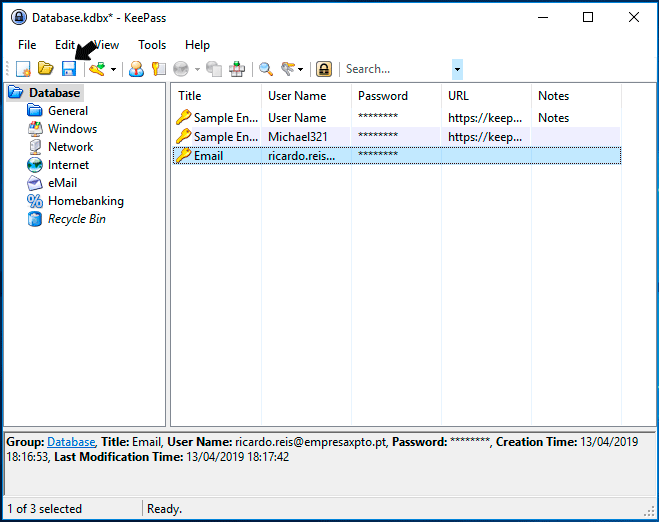Open the Show Entries dropdown arrow
Image resolution: width=659 pixels, height=522 pixels.
pyautogui.click(x=301, y=69)
